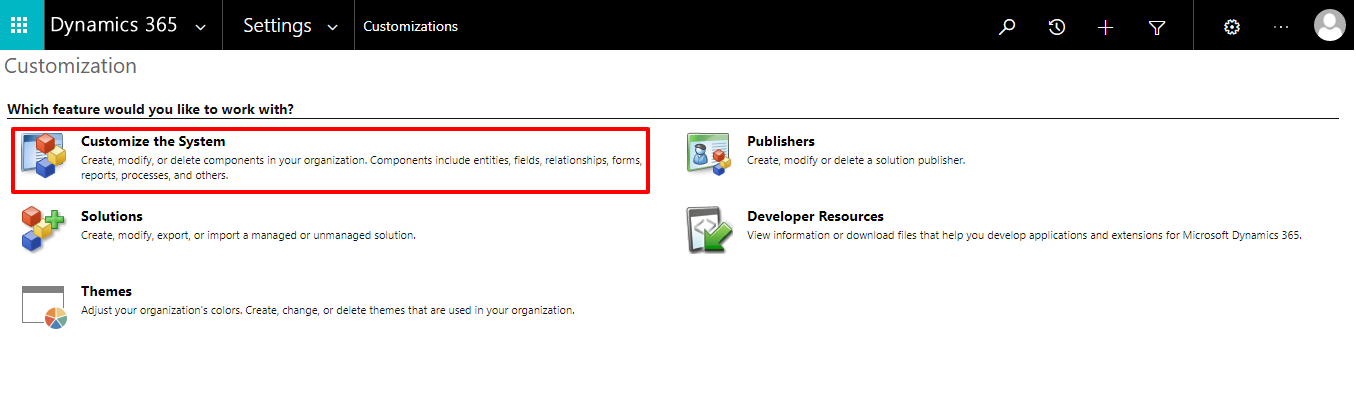The image size is (1356, 414).
Task: Open advanced find funnel icon
Action: click(1157, 27)
